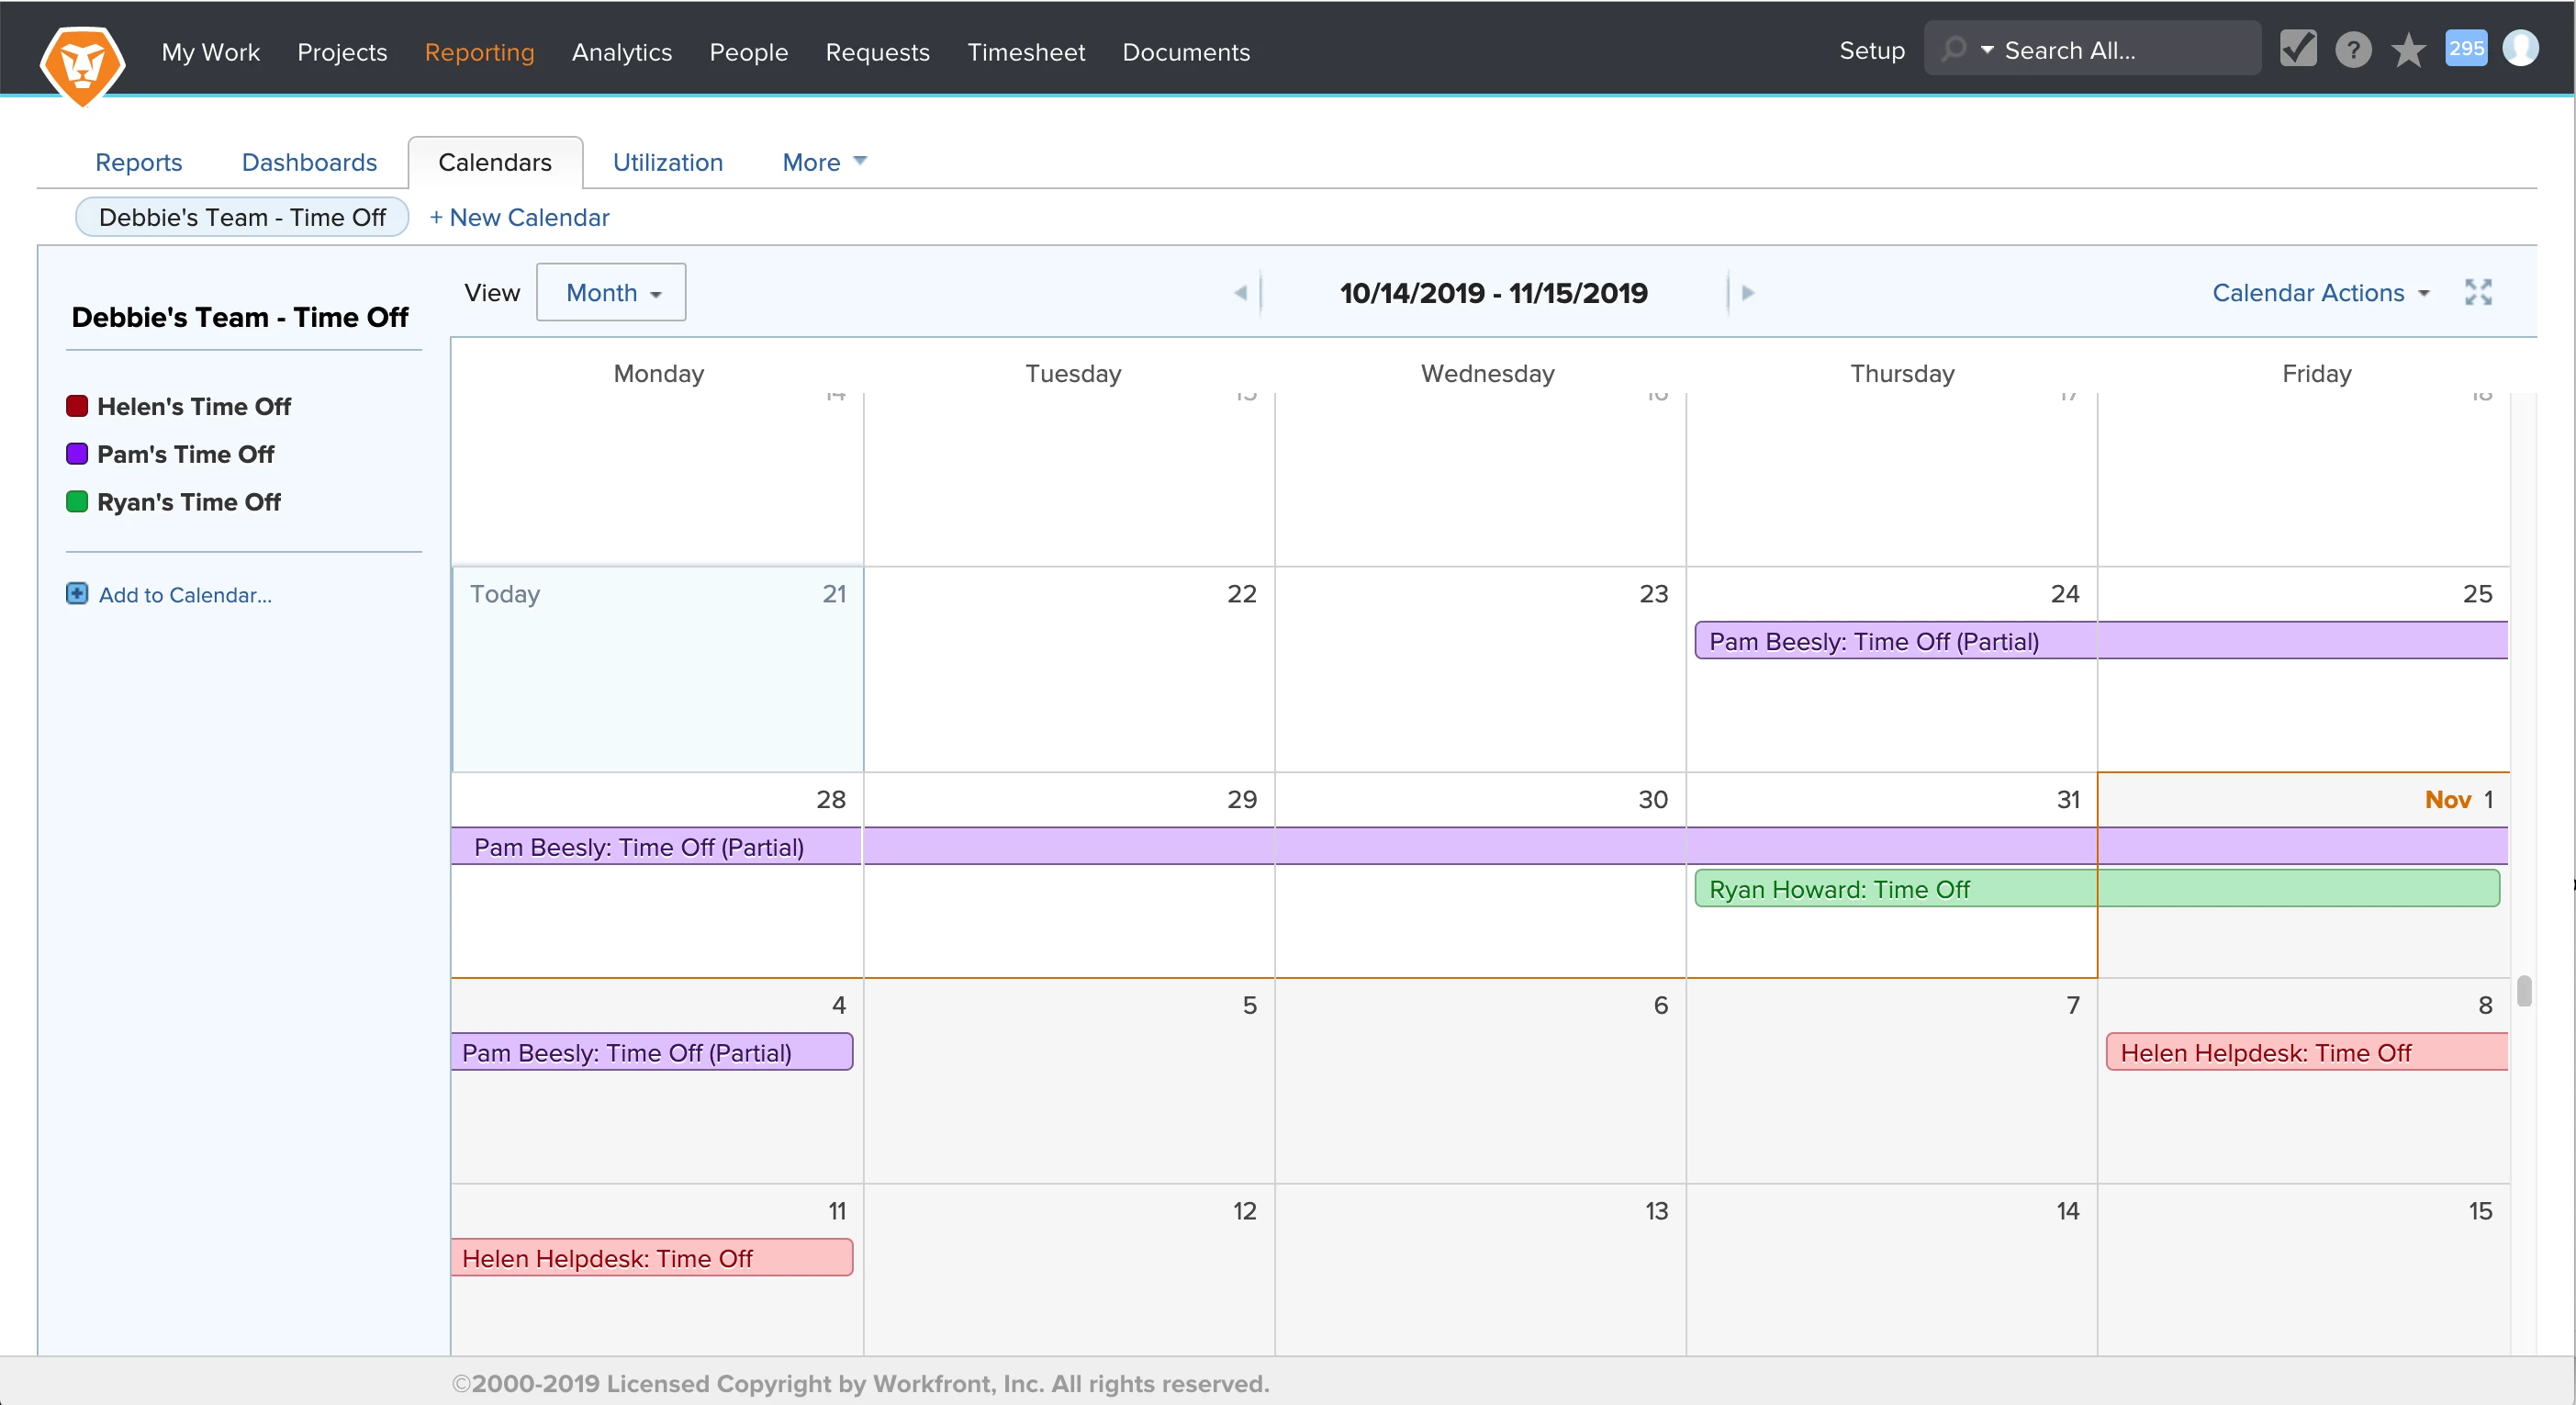Go to previous date range arrow

[1240, 293]
